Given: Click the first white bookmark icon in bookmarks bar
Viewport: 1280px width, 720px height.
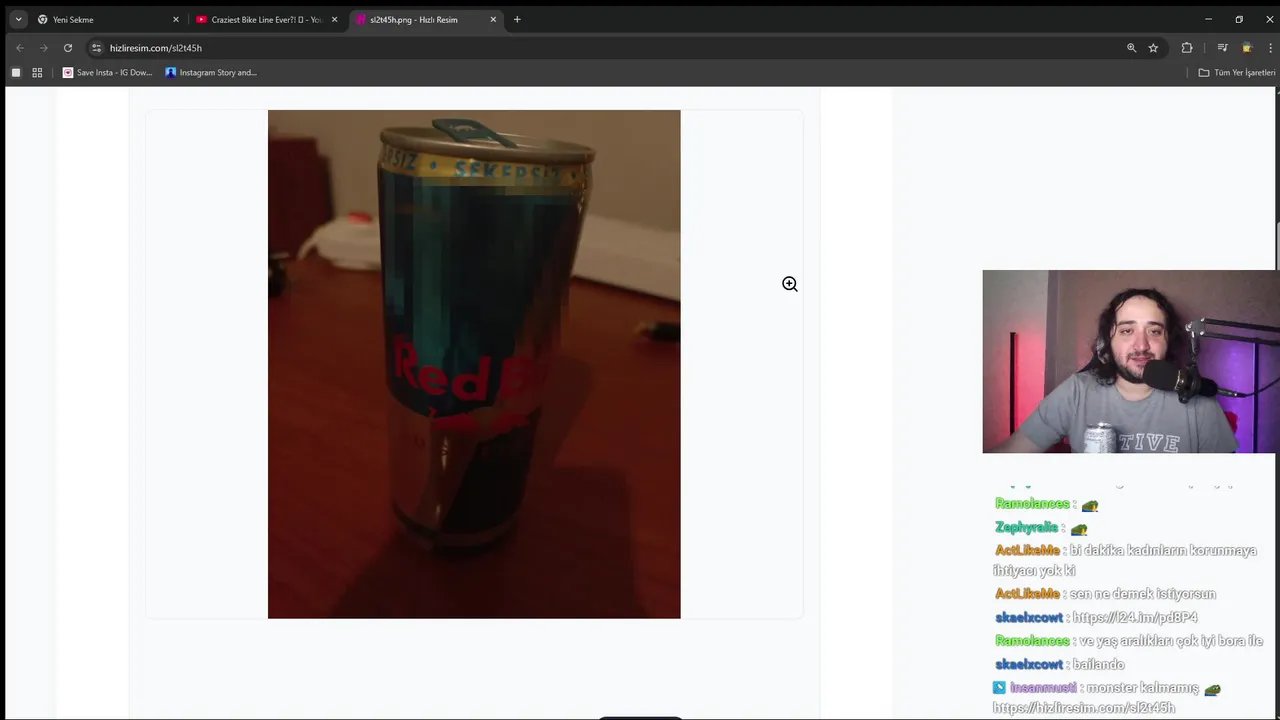Looking at the screenshot, I should pyautogui.click(x=16, y=72).
